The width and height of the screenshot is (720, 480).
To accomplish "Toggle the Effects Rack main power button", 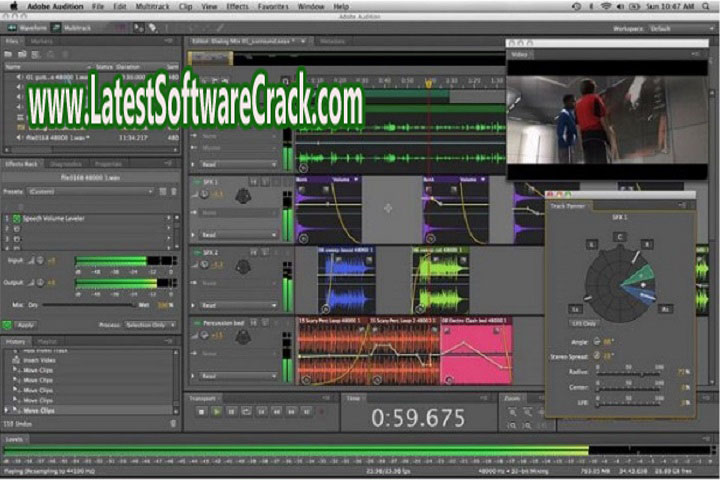I will [x=7, y=325].
